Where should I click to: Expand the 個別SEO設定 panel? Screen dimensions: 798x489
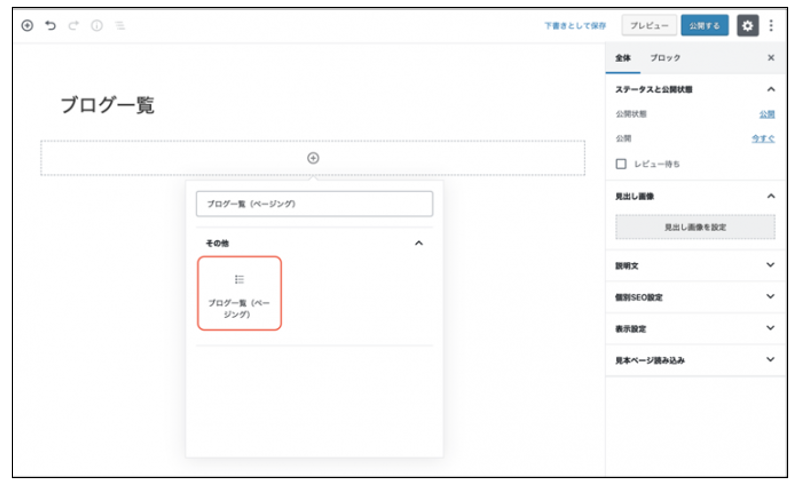coord(770,297)
